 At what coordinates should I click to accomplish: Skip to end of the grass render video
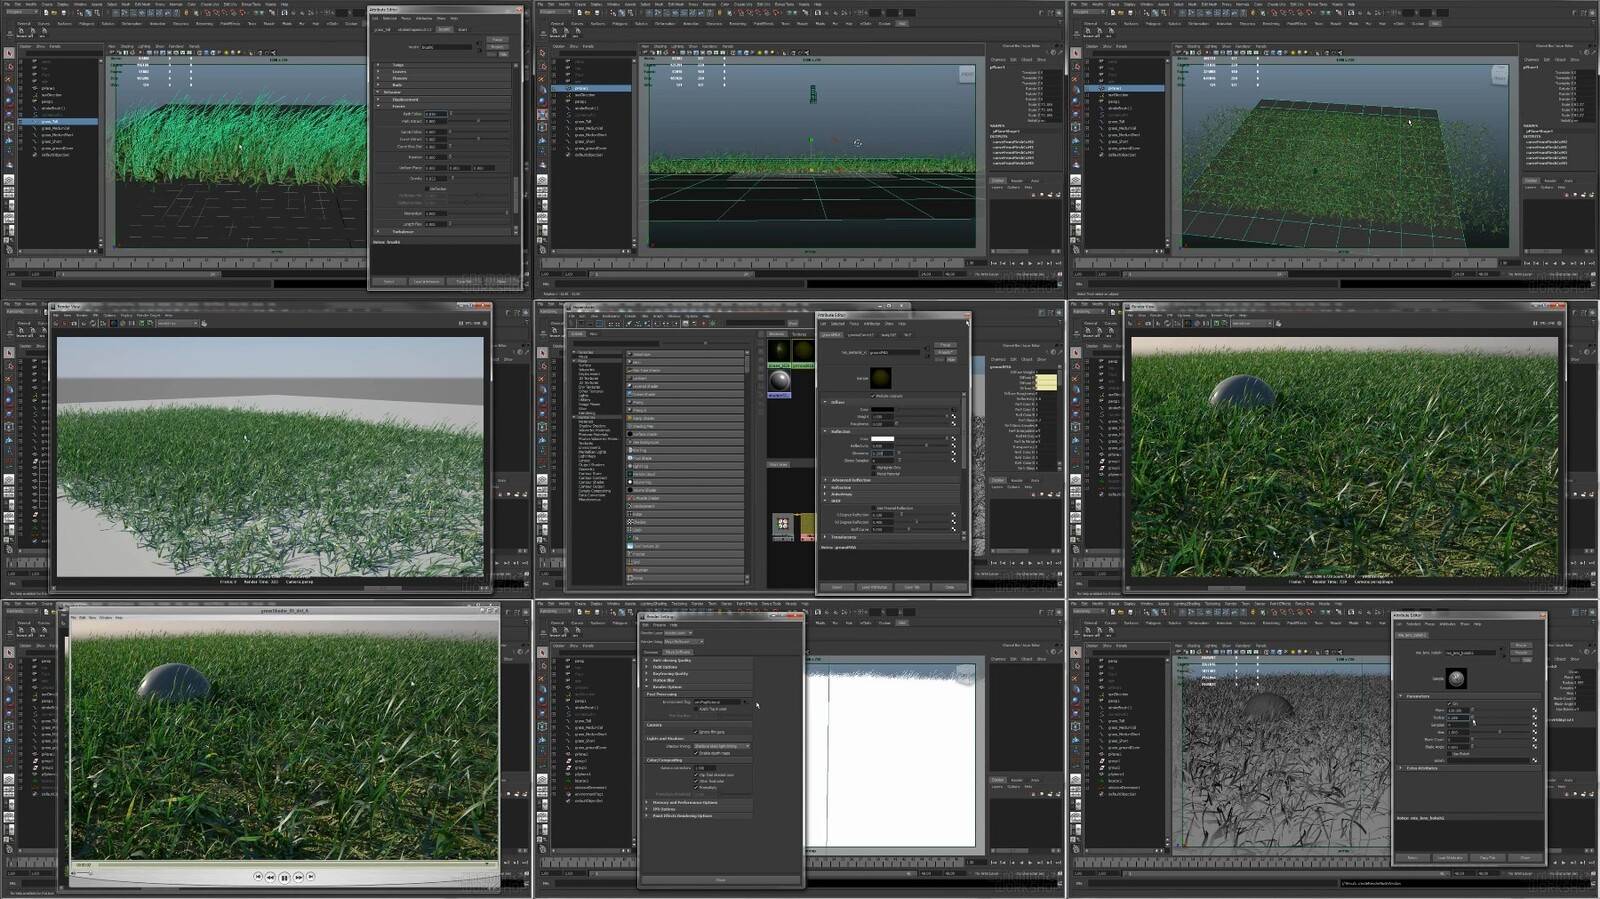coord(311,877)
